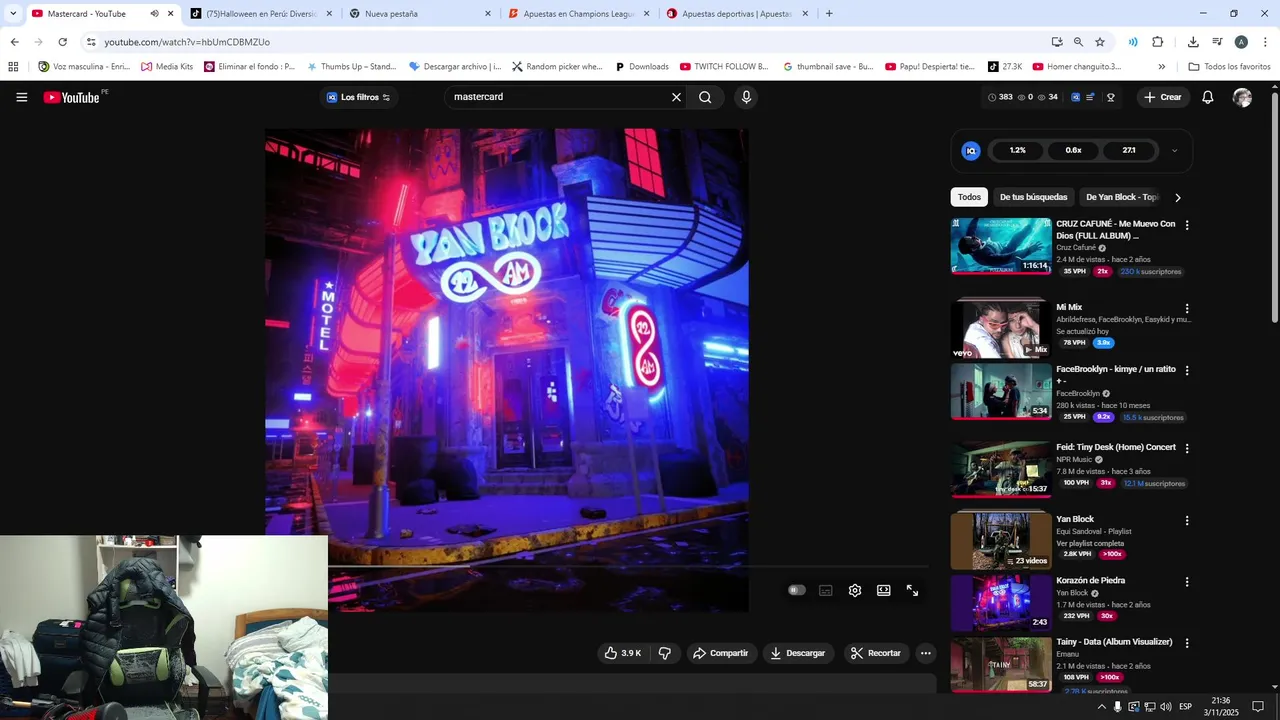This screenshot has height=720, width=1280.
Task: Open options for Korazón de Piedra video
Action: point(1187,581)
